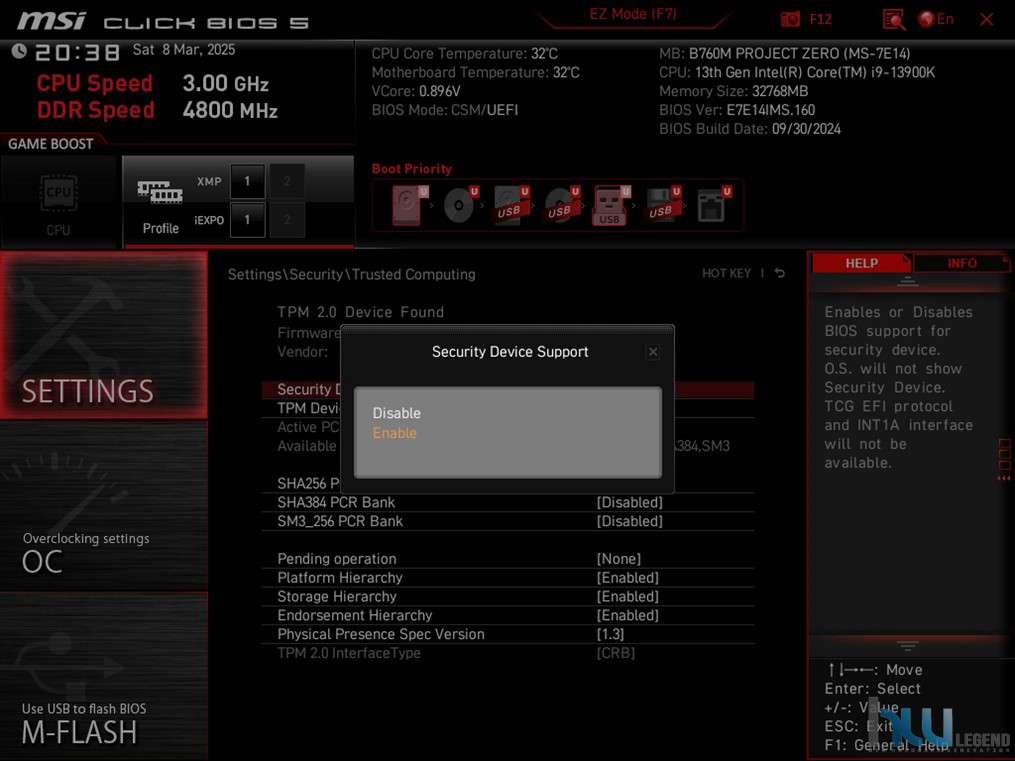Change language via the En globe icon

(x=936, y=19)
